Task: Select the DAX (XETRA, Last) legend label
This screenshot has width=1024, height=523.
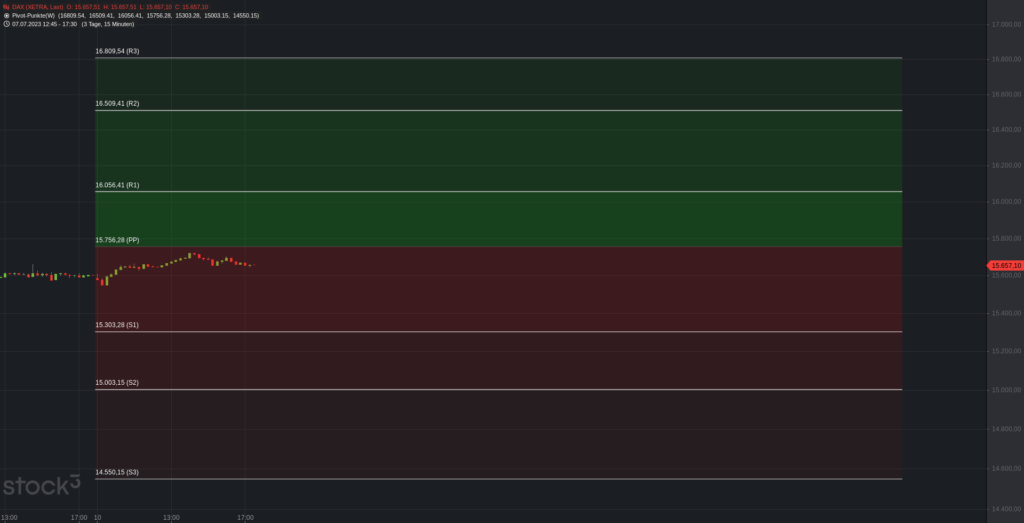Action: point(37,7)
